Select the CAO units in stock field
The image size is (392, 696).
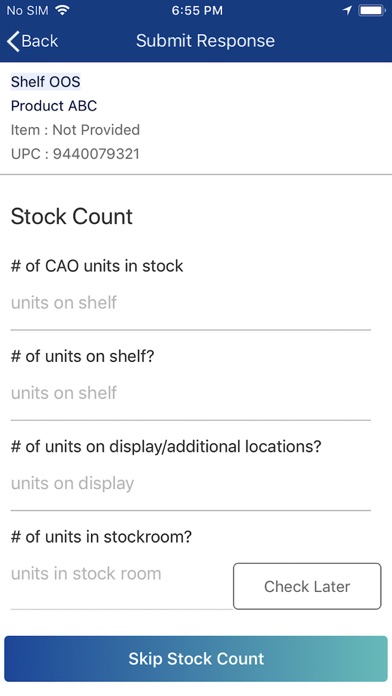coord(190,303)
